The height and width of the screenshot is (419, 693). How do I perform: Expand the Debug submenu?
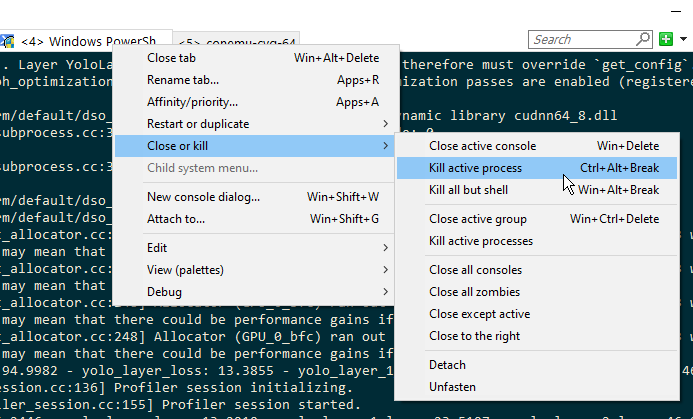coord(165,291)
